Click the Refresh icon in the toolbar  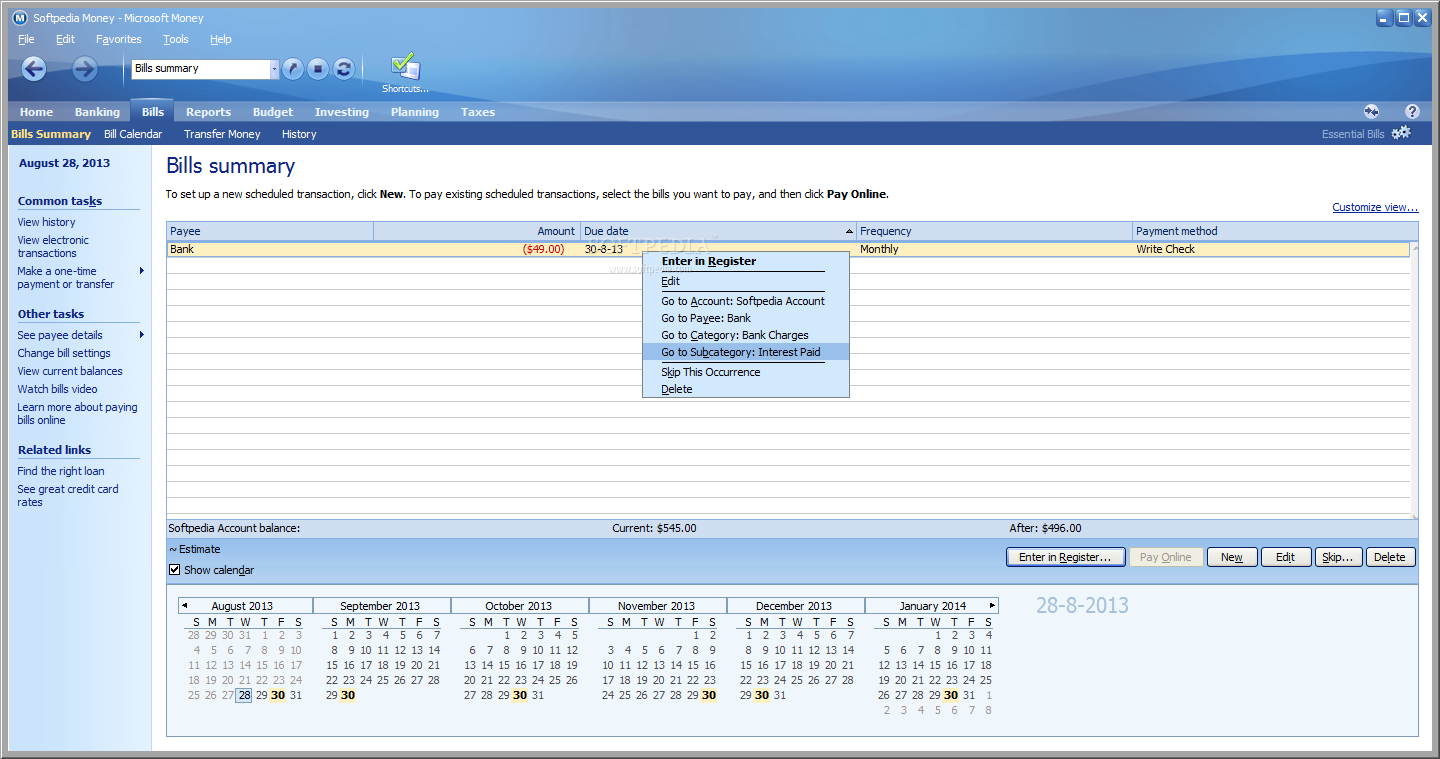tap(343, 68)
